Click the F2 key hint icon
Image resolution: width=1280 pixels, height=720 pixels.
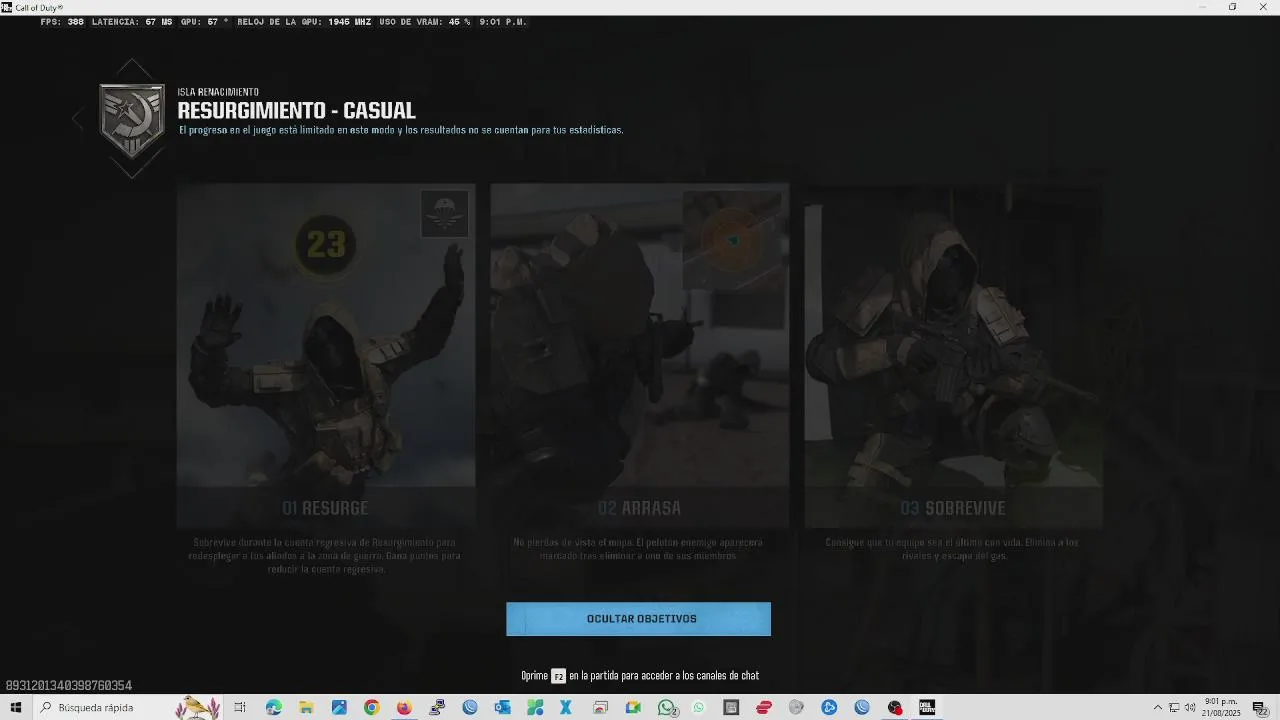[558, 676]
